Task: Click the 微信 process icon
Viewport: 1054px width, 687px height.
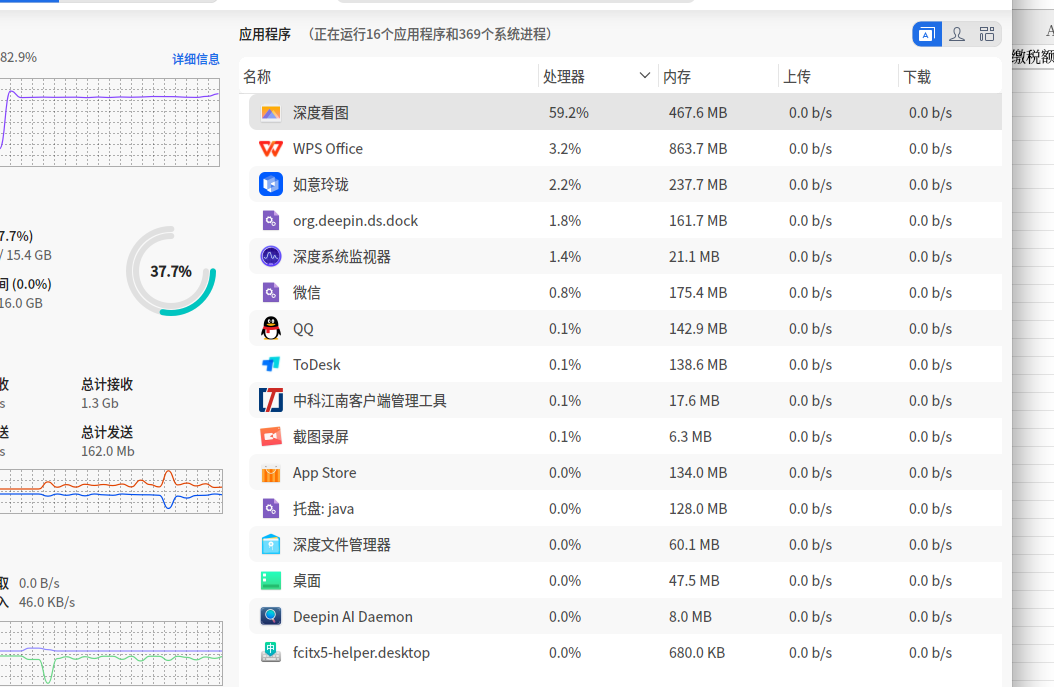Action: point(271,292)
